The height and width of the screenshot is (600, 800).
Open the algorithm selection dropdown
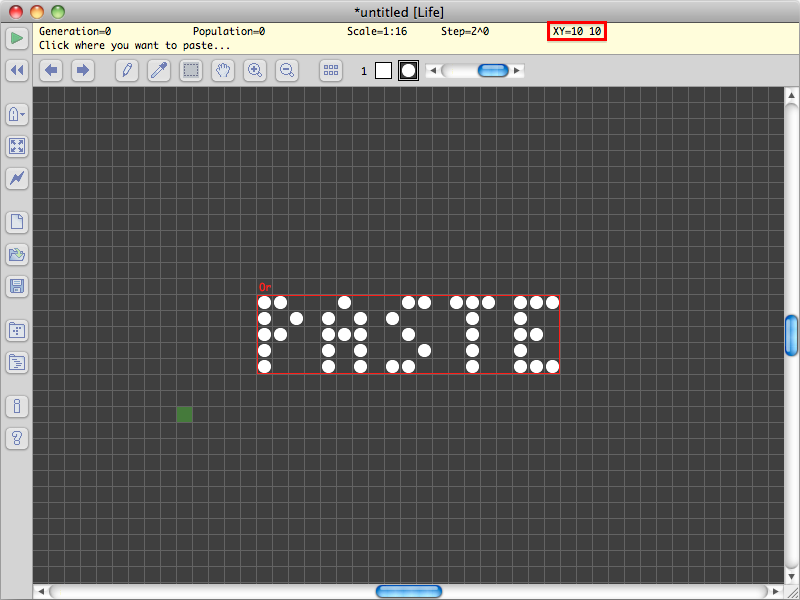pyautogui.click(x=17, y=114)
